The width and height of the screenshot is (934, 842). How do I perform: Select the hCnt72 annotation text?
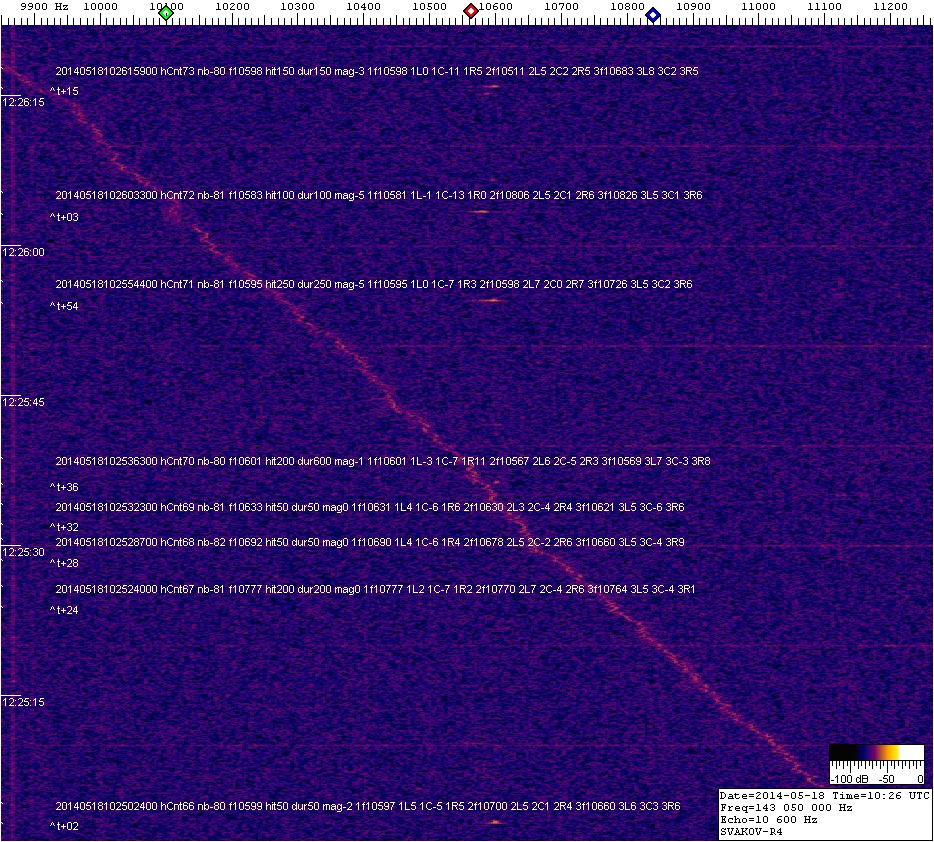click(378, 195)
